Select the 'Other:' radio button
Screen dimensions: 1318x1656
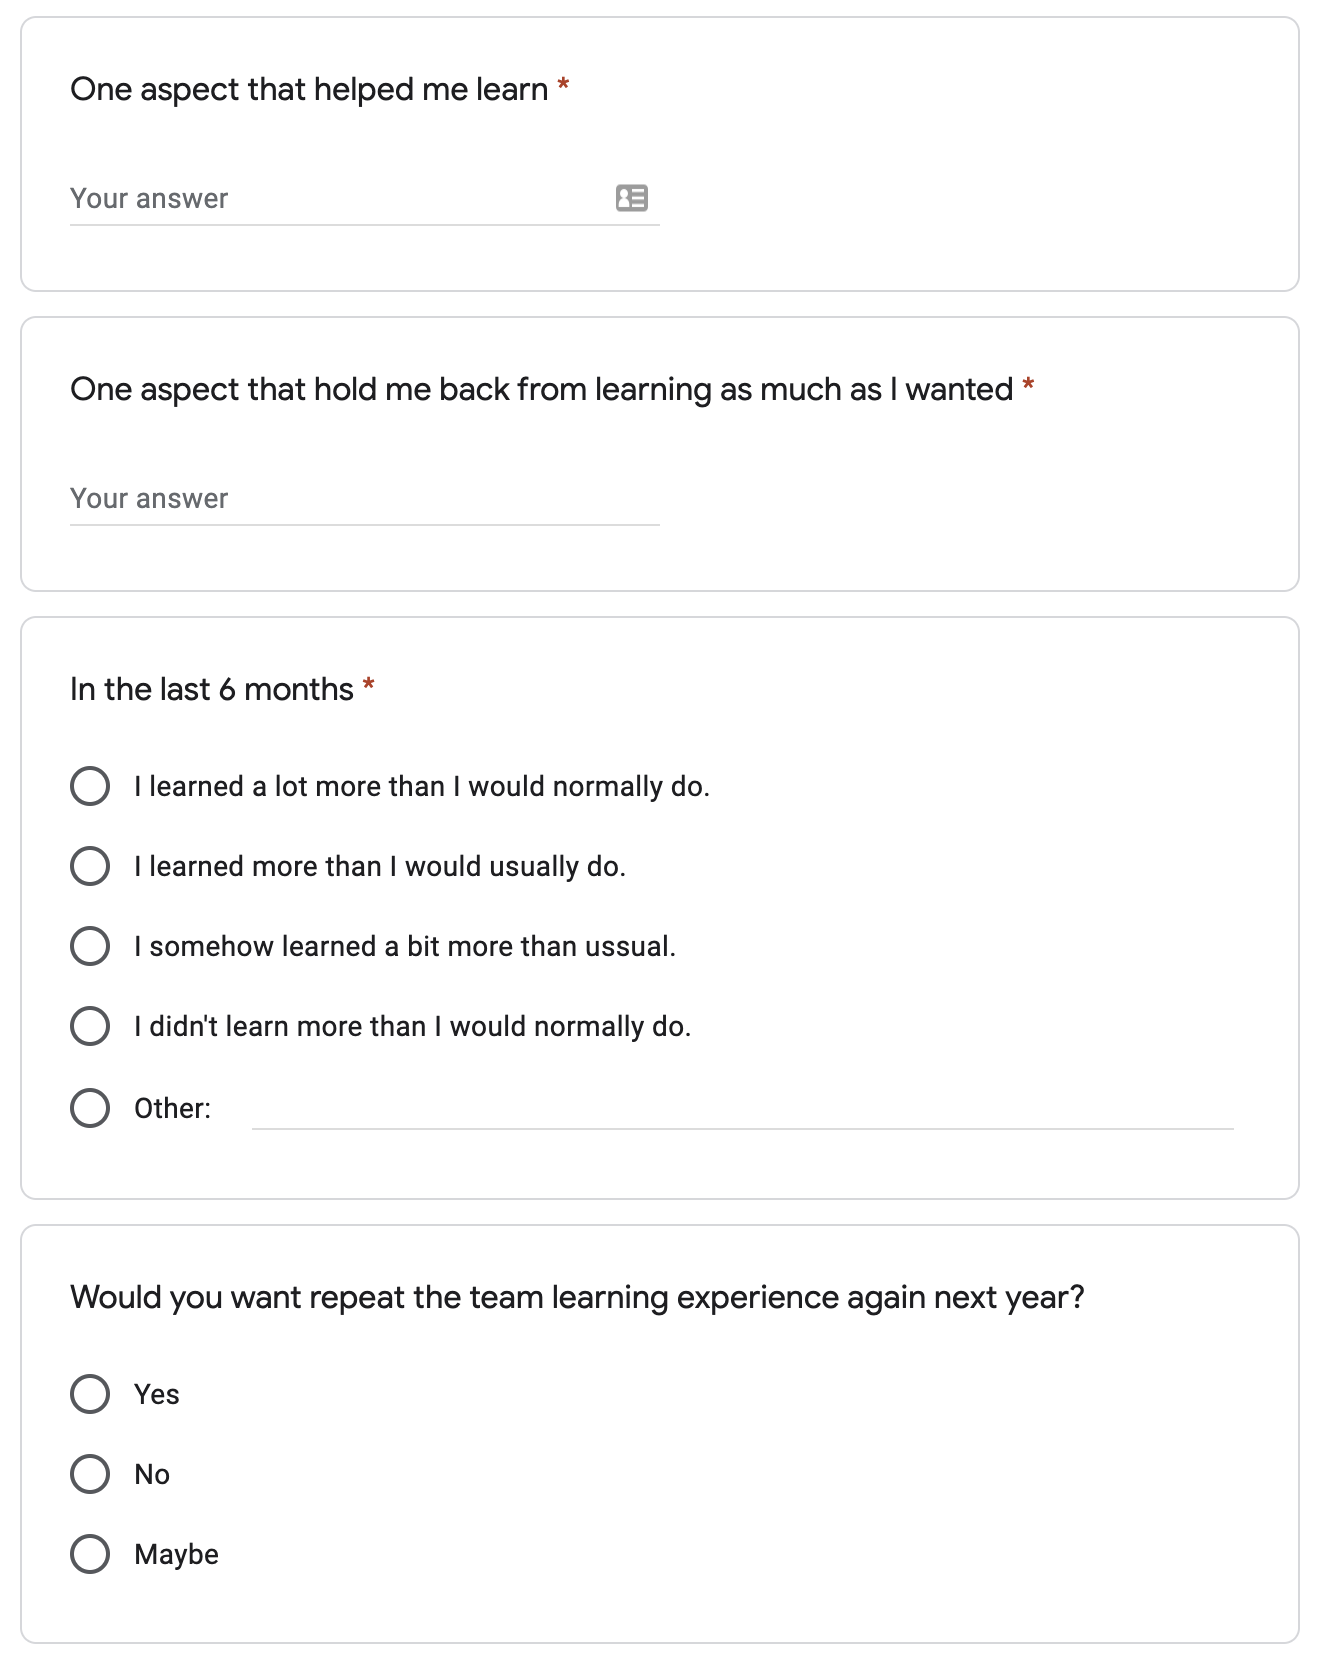pyautogui.click(x=90, y=1108)
